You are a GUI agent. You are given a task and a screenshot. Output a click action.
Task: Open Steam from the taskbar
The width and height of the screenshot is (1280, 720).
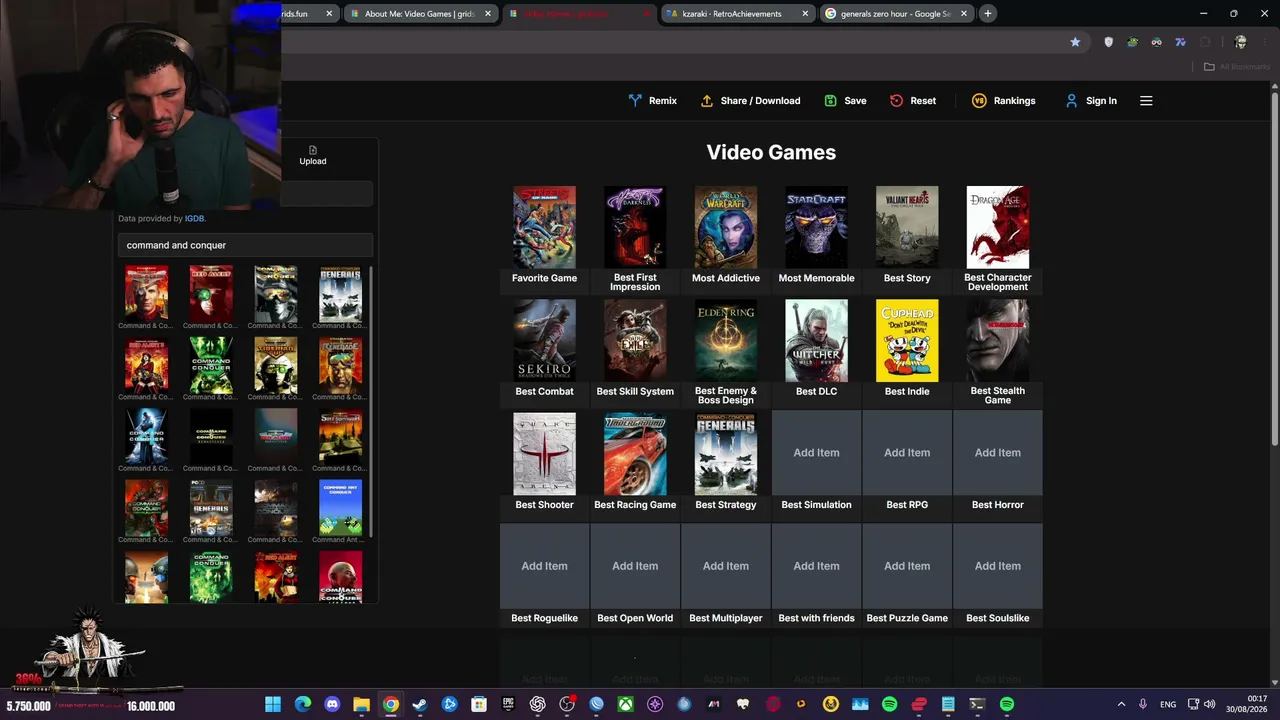(420, 705)
